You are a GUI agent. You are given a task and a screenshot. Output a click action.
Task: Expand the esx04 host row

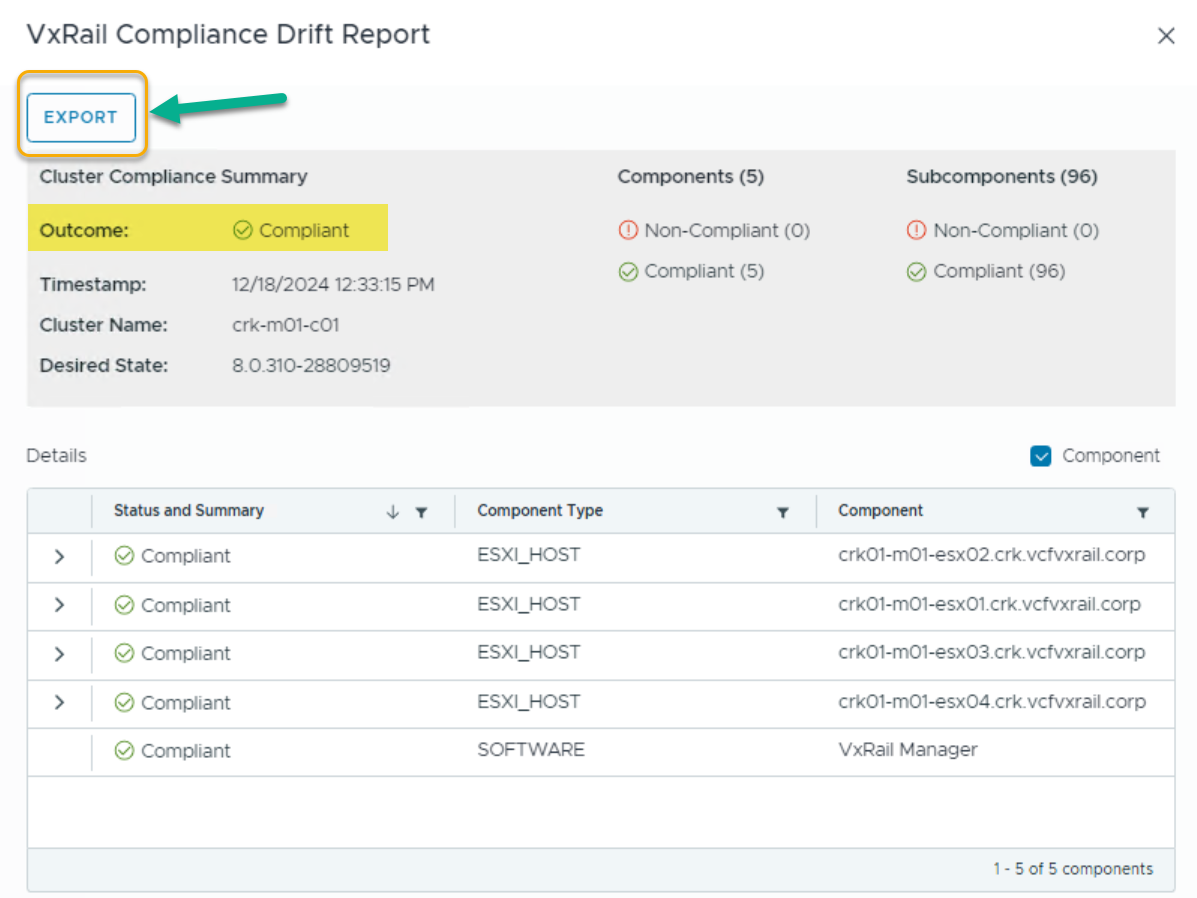point(59,703)
